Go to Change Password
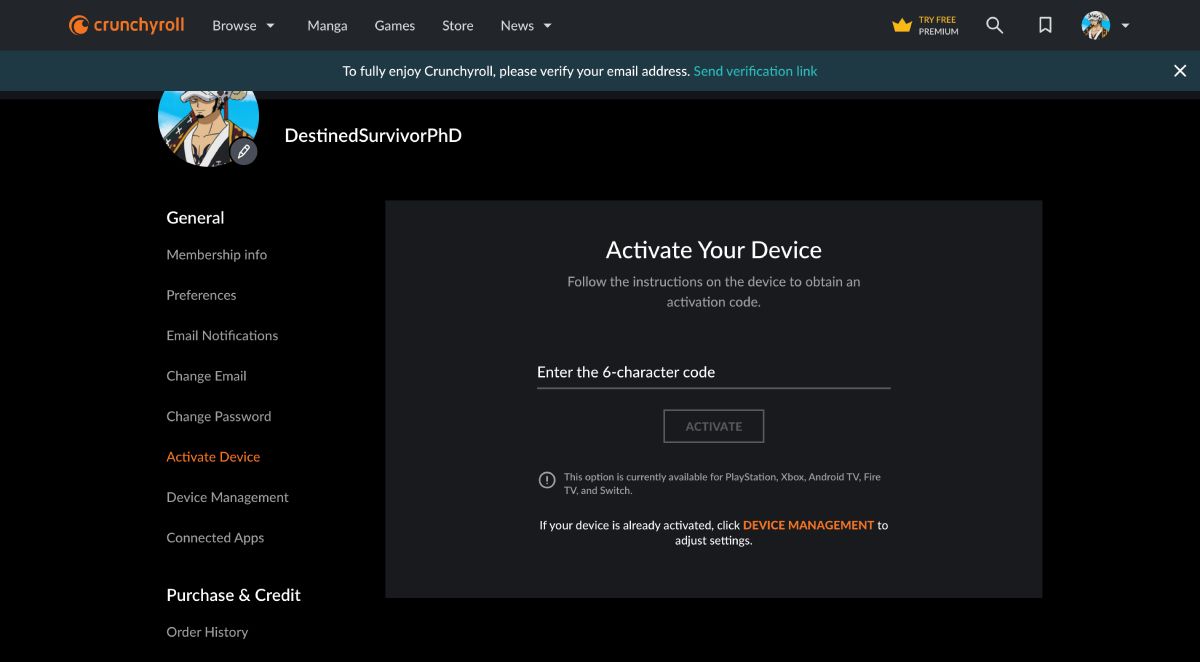Viewport: 1200px width, 662px height. pyautogui.click(x=218, y=416)
